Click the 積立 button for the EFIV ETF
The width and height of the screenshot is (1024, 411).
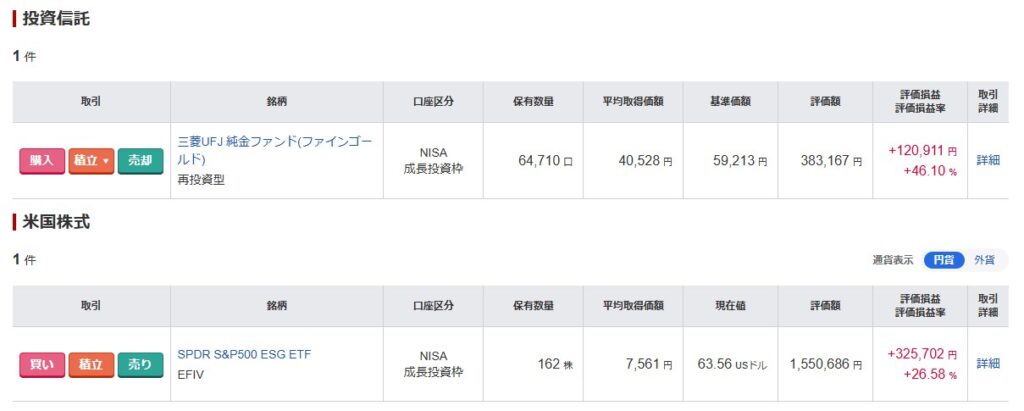(x=91, y=365)
